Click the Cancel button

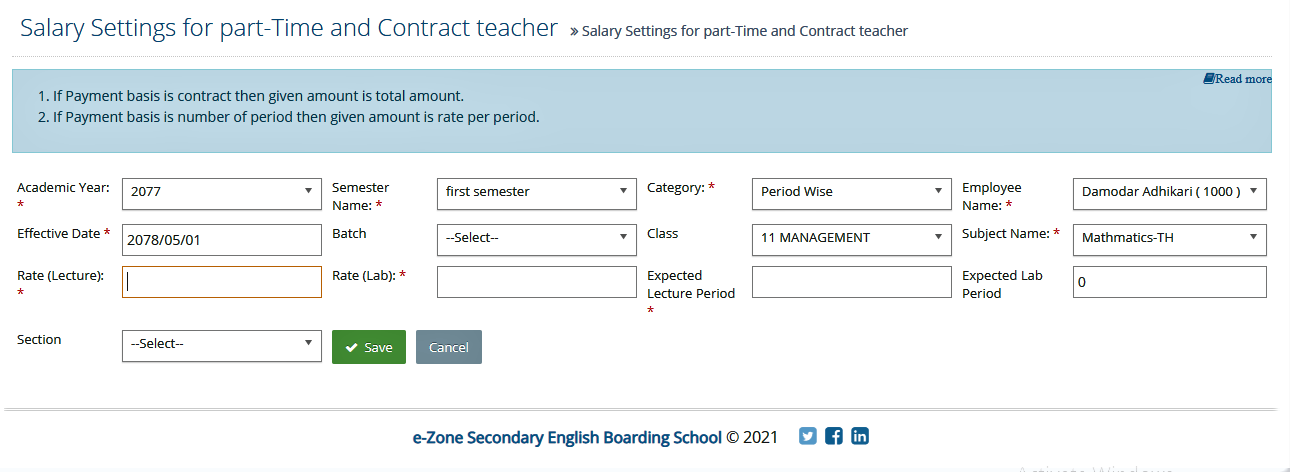449,347
